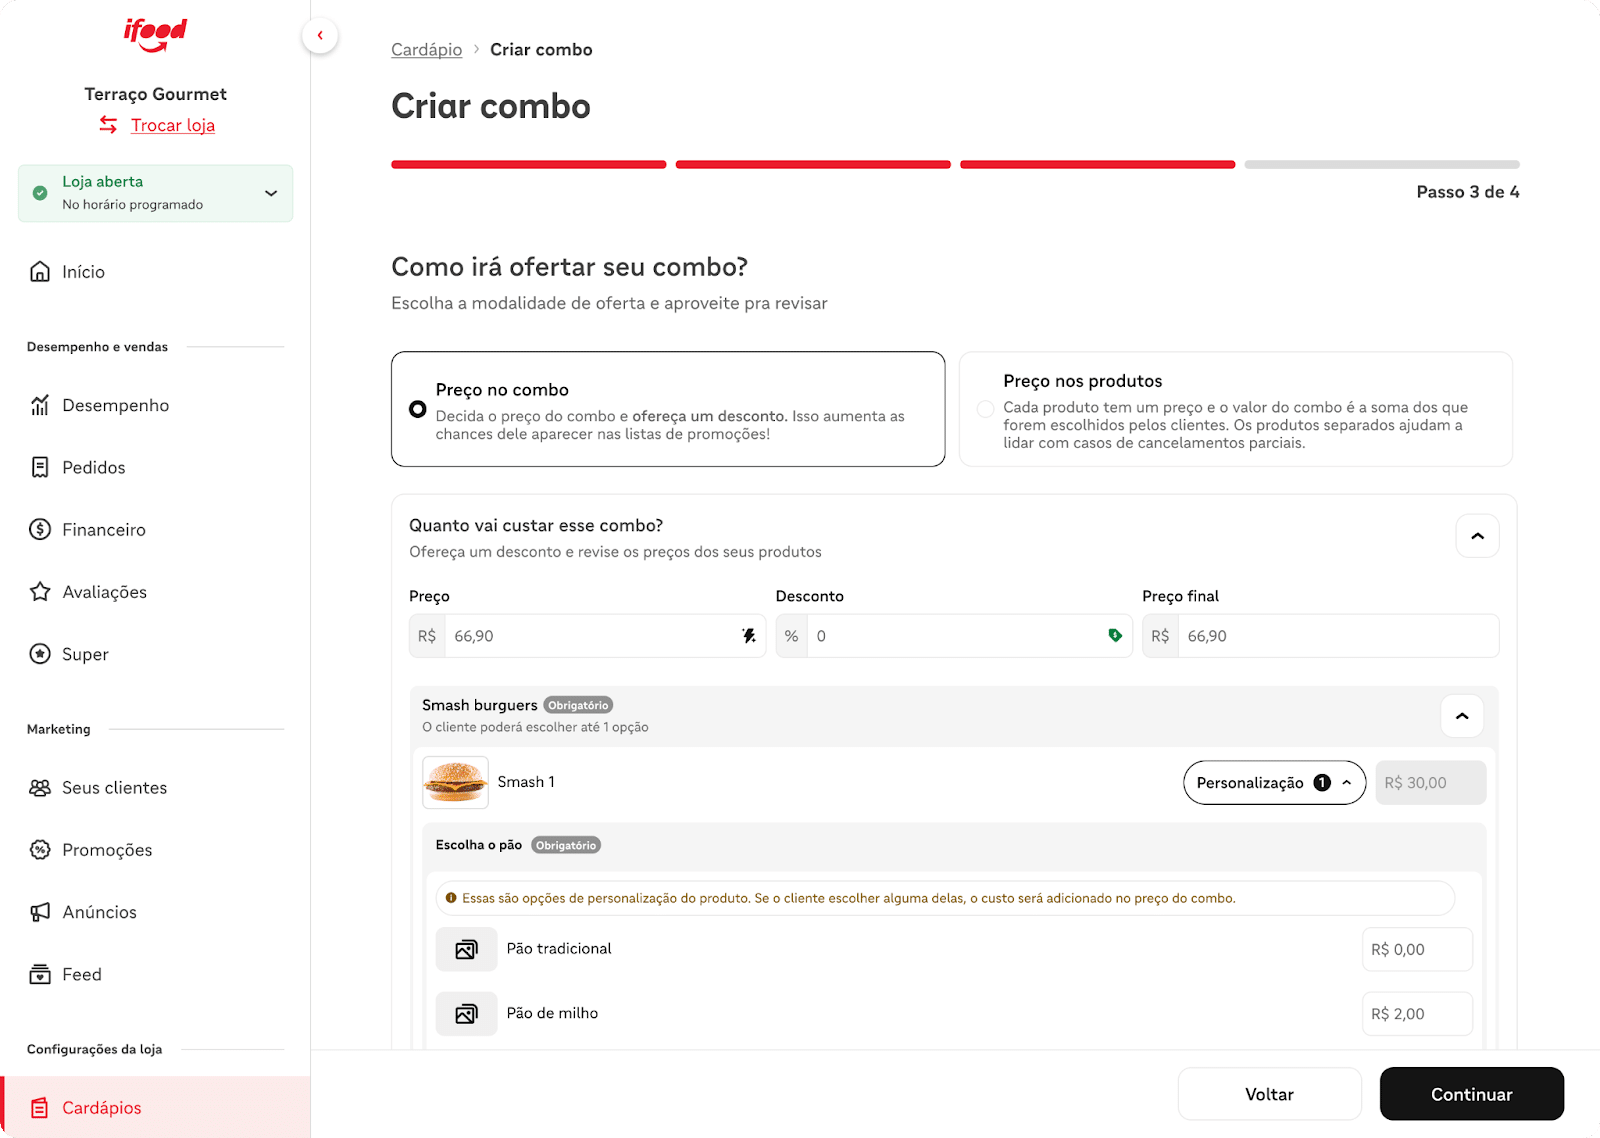Click the iFood logo
1600x1138 pixels.
(x=155, y=35)
